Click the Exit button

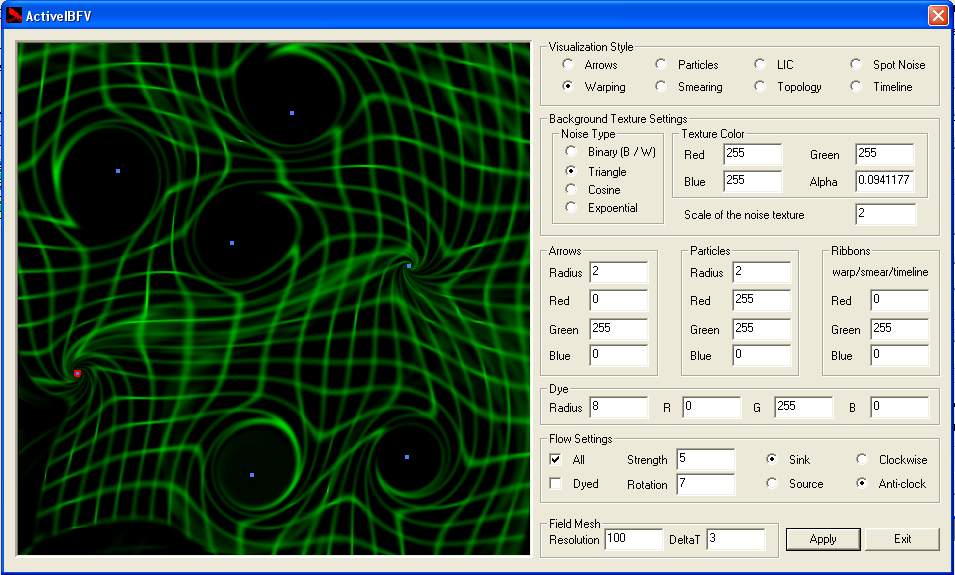click(902, 539)
